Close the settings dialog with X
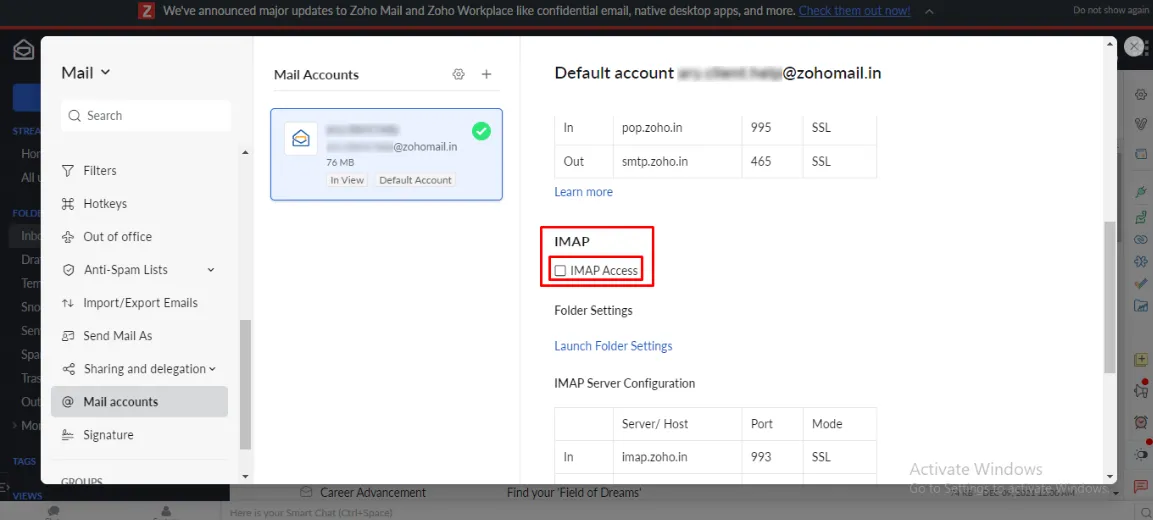The height and width of the screenshot is (520, 1153). (x=1134, y=47)
